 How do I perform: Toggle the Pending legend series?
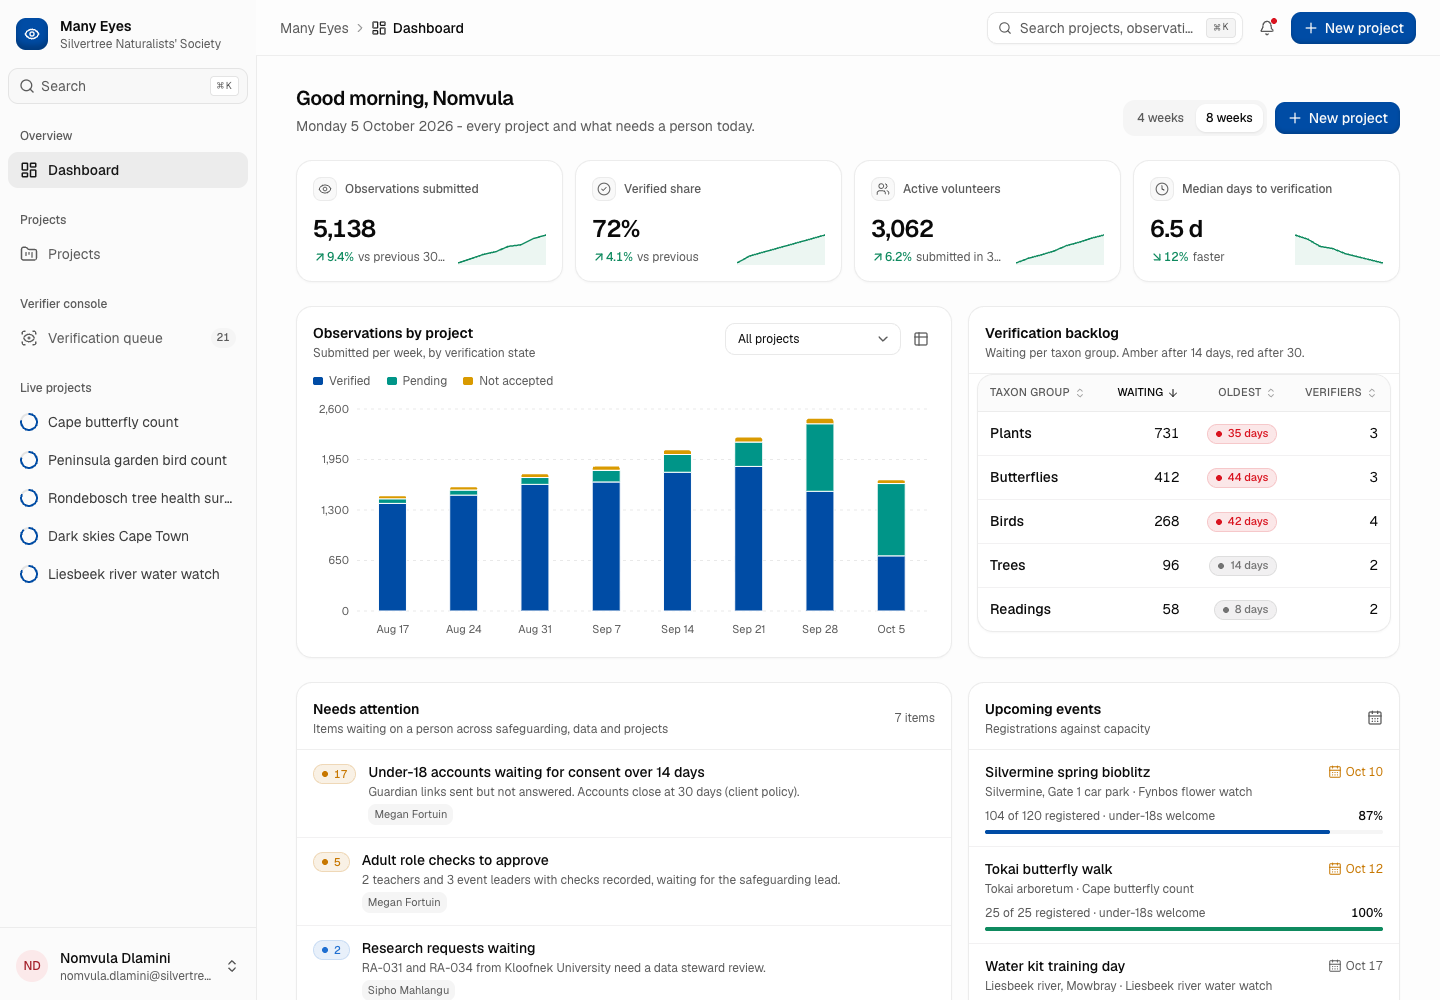(417, 381)
